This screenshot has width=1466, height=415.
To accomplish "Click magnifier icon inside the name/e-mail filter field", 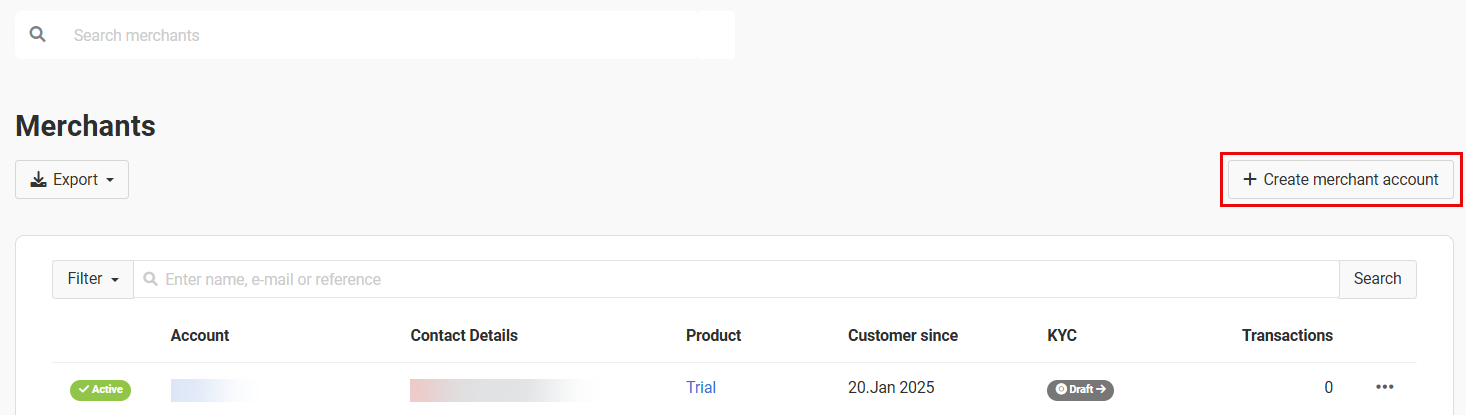I will pos(150,279).
